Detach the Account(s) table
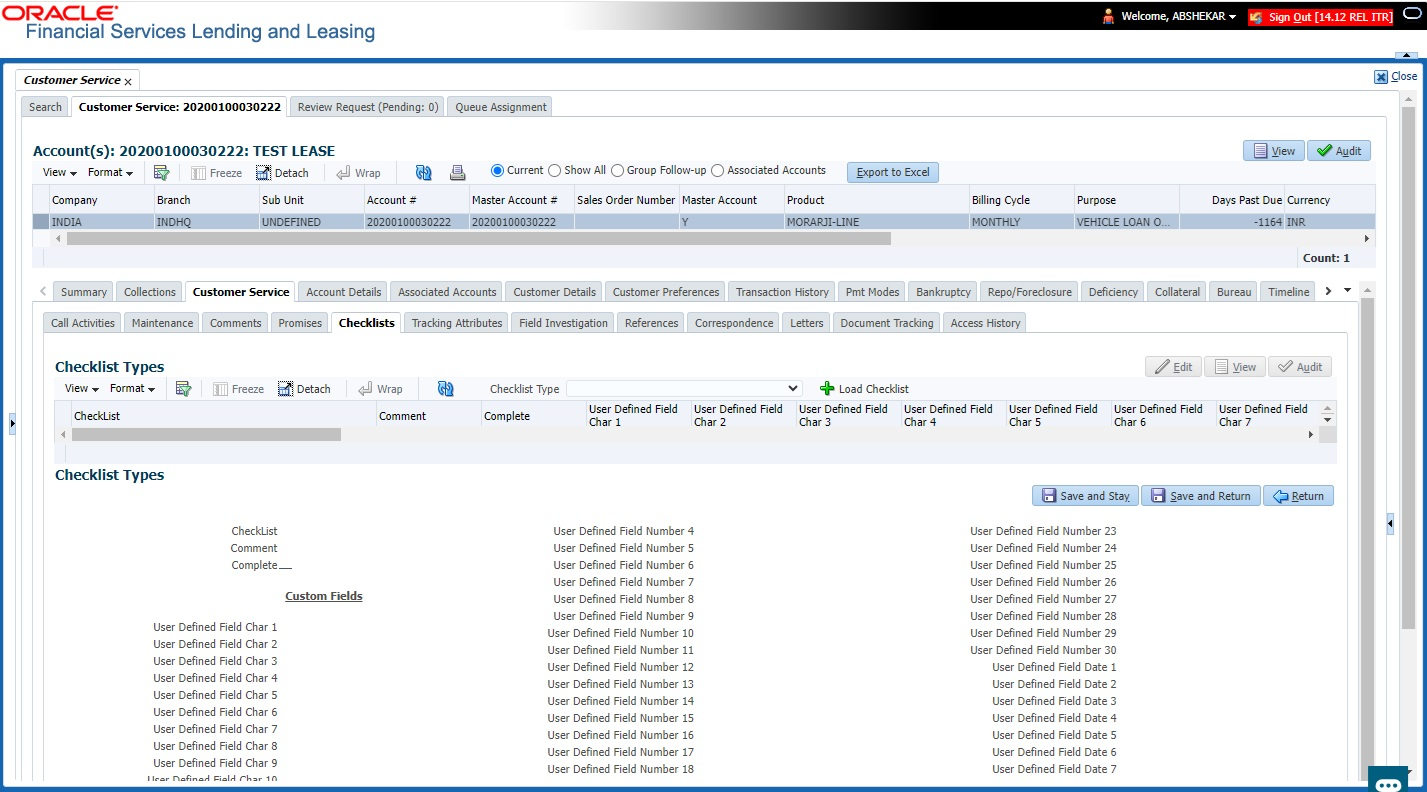Viewport: 1427px width, 792px height. [282, 173]
